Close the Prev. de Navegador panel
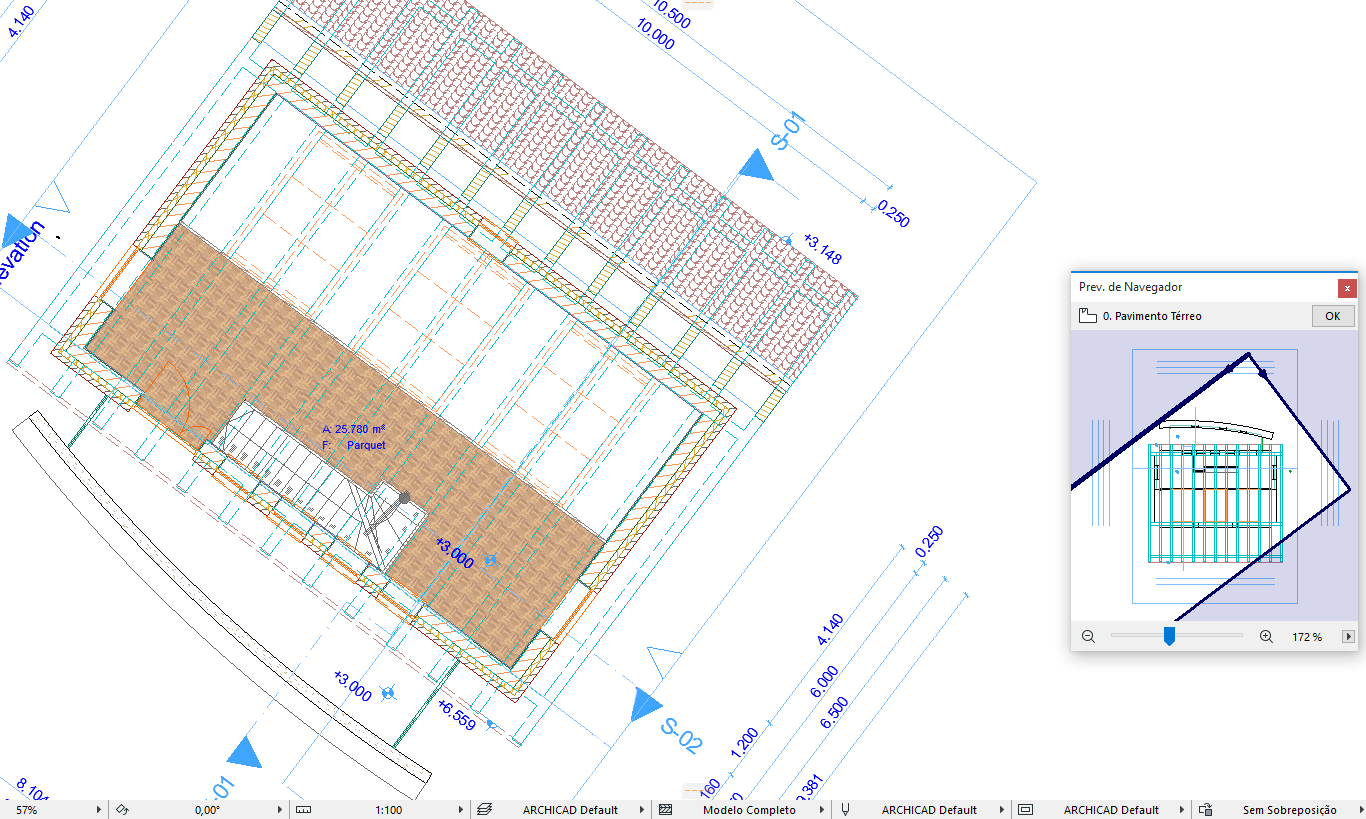The height and width of the screenshot is (819, 1366). pyautogui.click(x=1347, y=287)
